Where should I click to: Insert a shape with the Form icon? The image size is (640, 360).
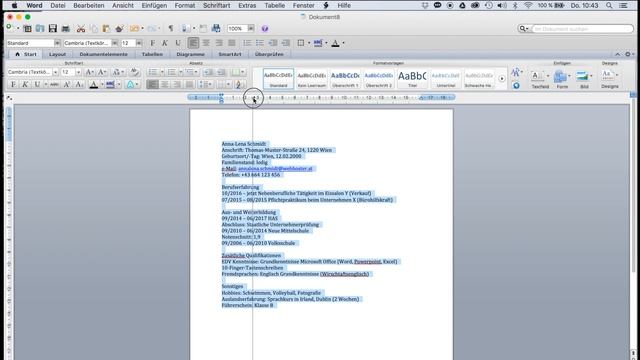561,76
